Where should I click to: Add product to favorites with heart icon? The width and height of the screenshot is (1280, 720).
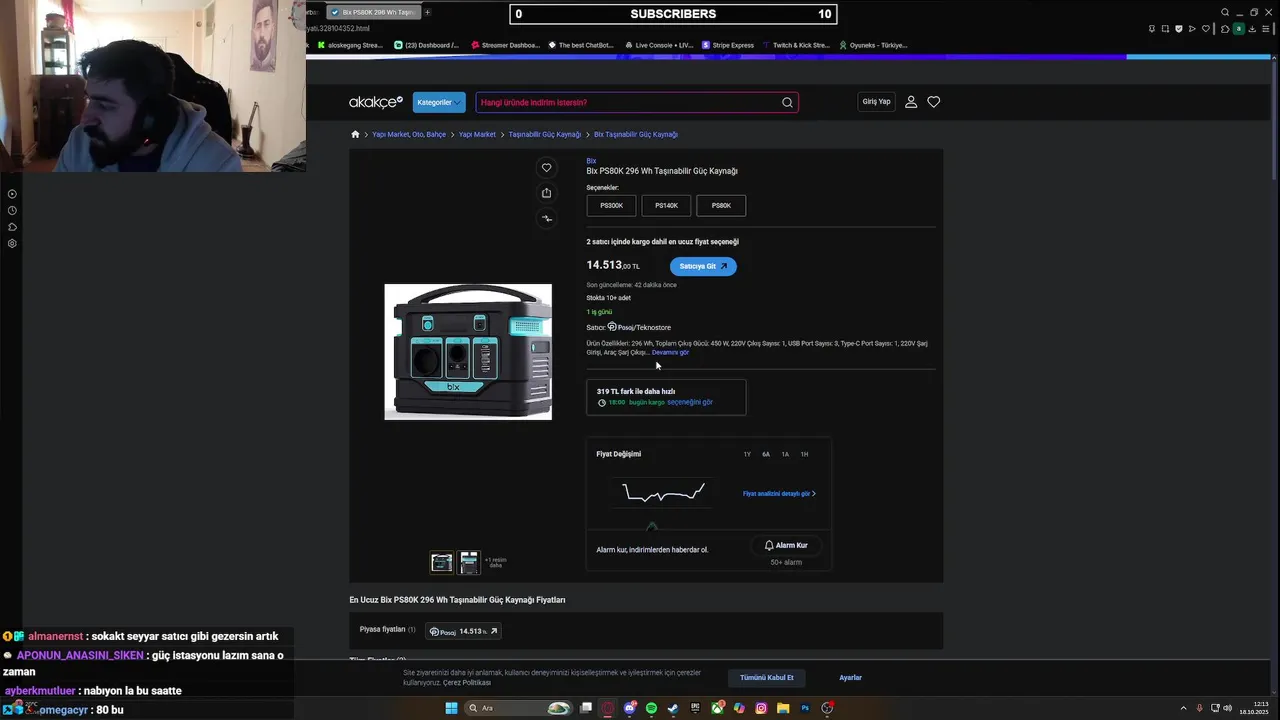(546, 168)
